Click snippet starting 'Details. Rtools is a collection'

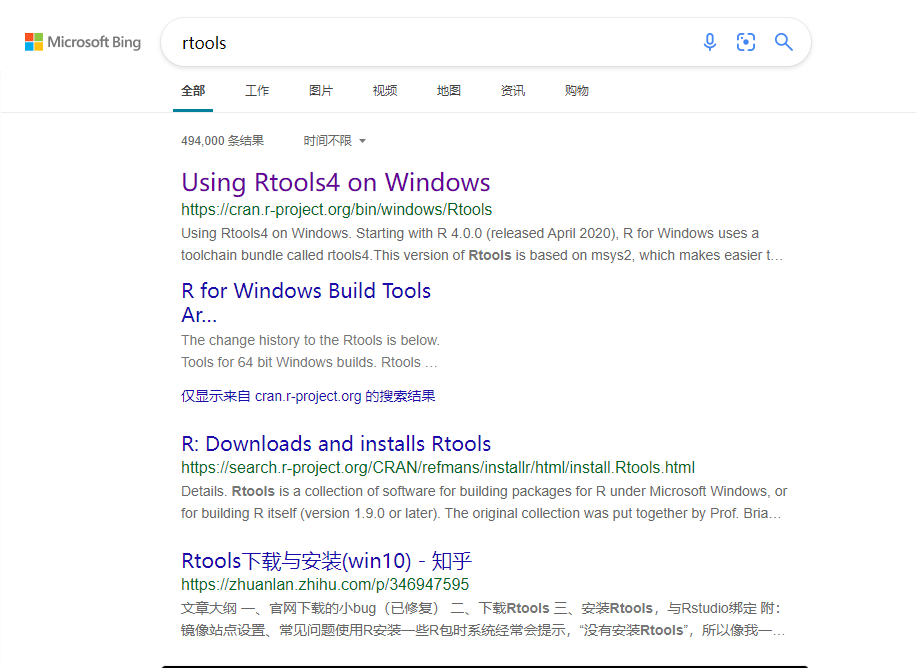click(x=484, y=502)
